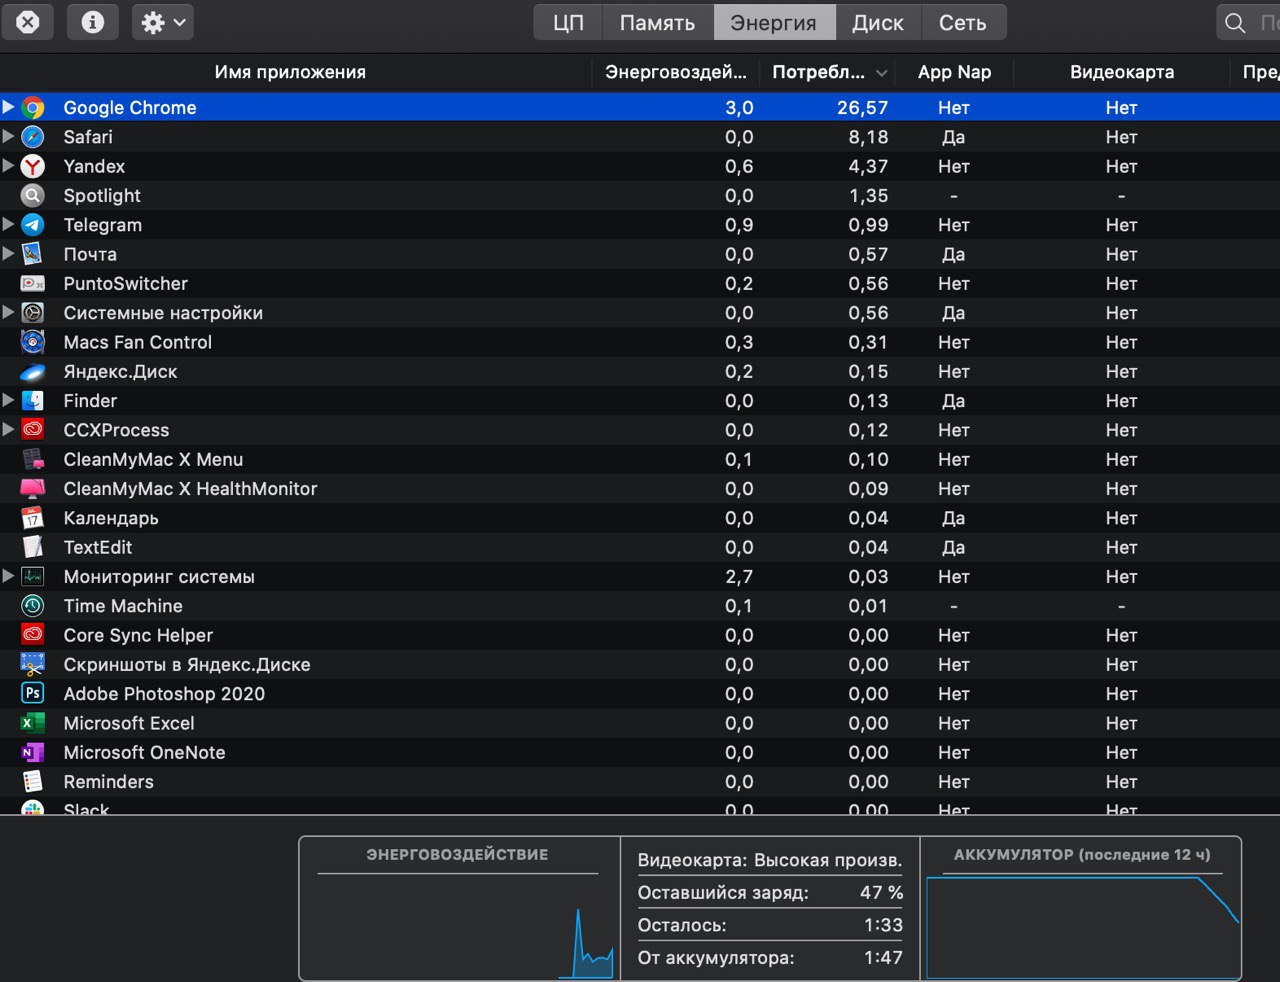Quit process using the X toolbar button
The width and height of the screenshot is (1280, 982).
(x=27, y=22)
